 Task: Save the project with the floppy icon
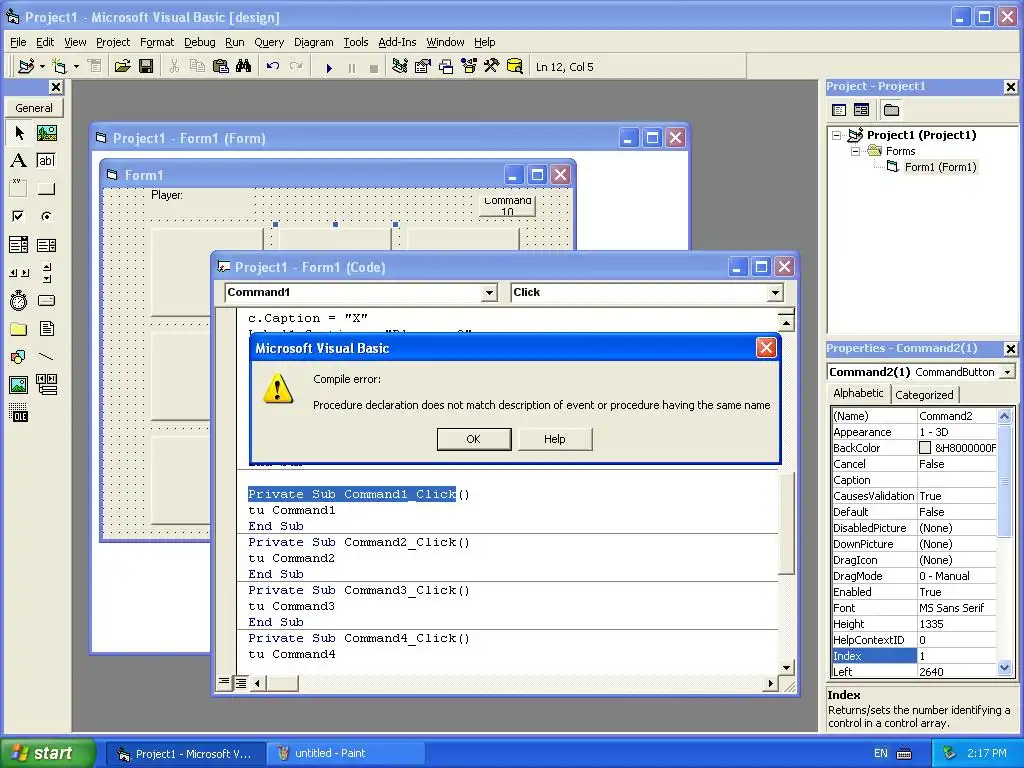point(146,66)
